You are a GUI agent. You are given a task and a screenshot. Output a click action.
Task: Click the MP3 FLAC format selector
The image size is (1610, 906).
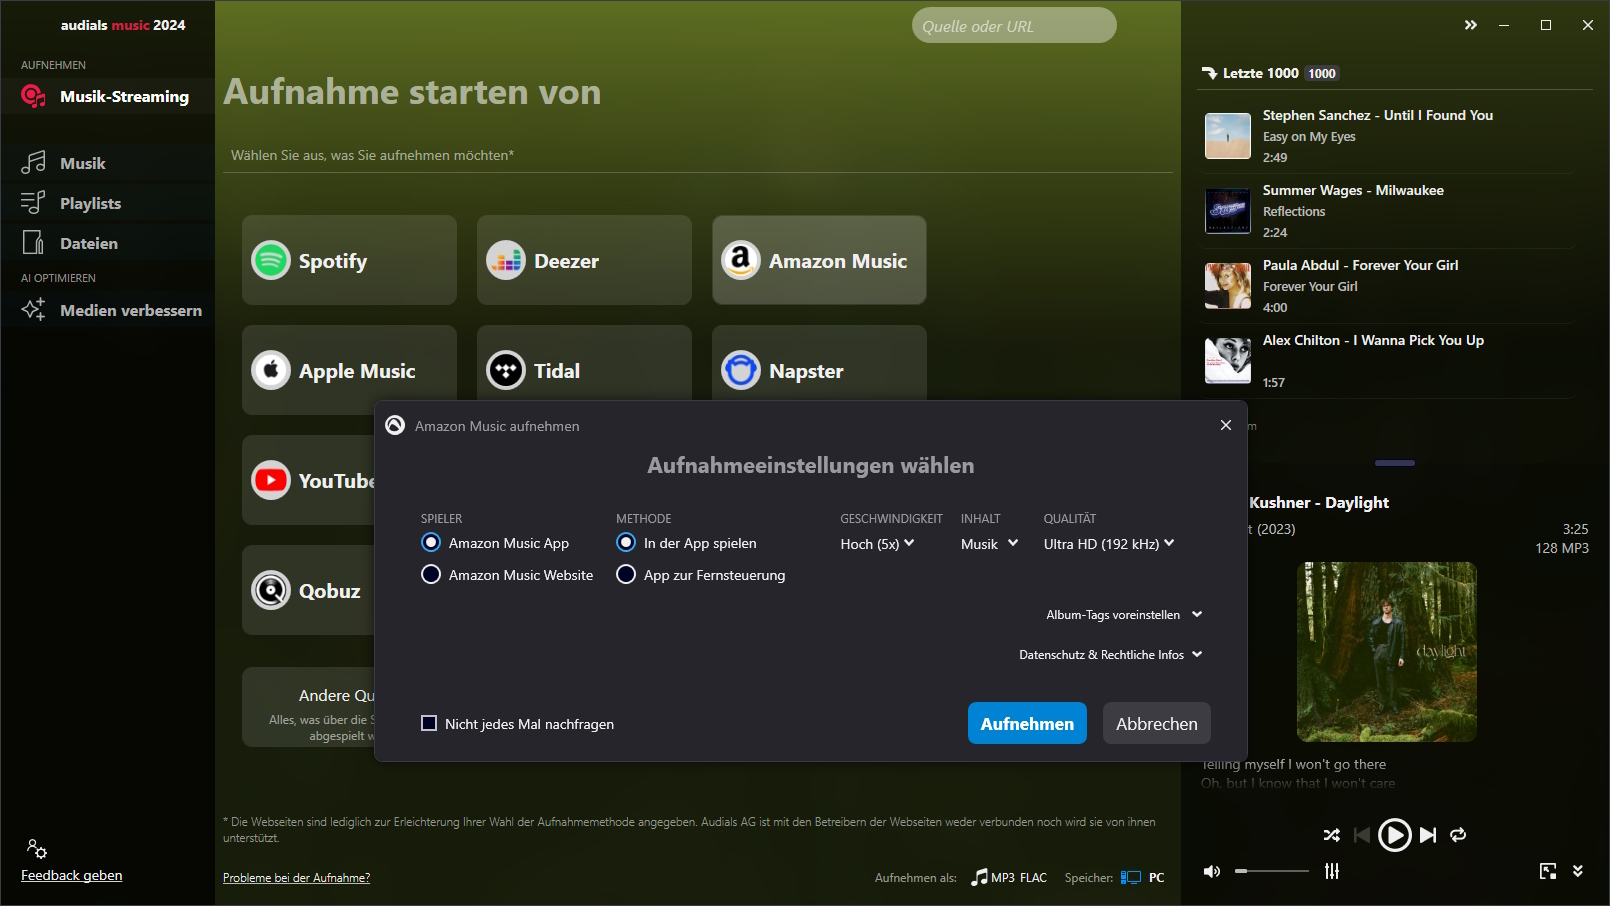1009,877
